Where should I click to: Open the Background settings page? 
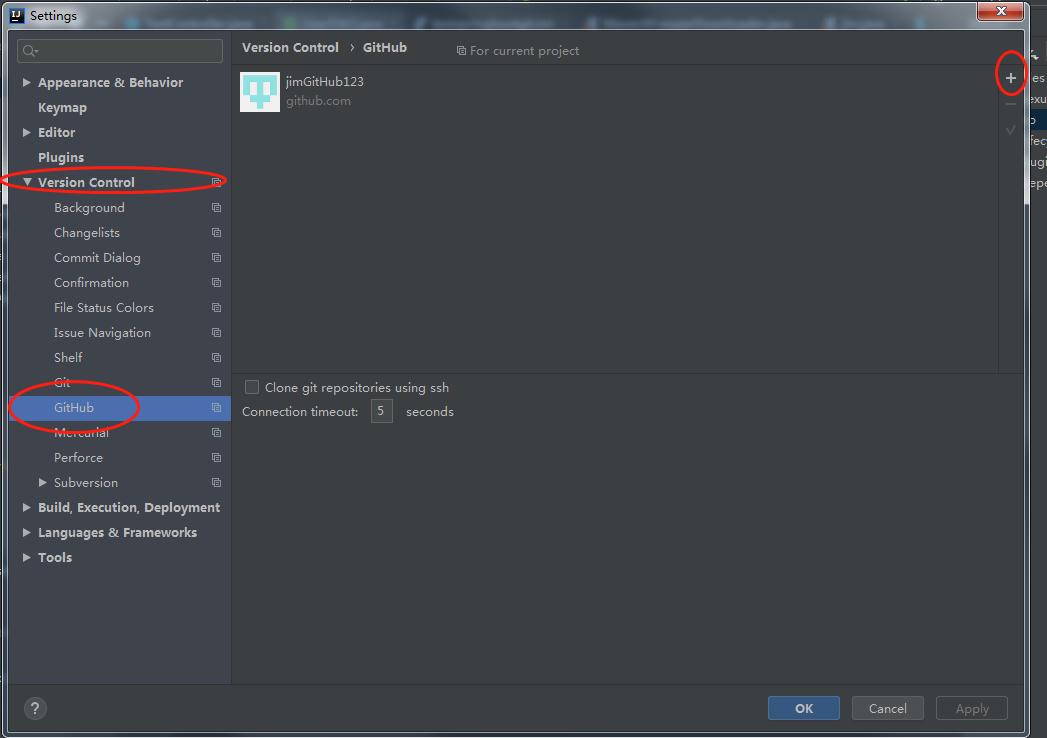coord(89,208)
